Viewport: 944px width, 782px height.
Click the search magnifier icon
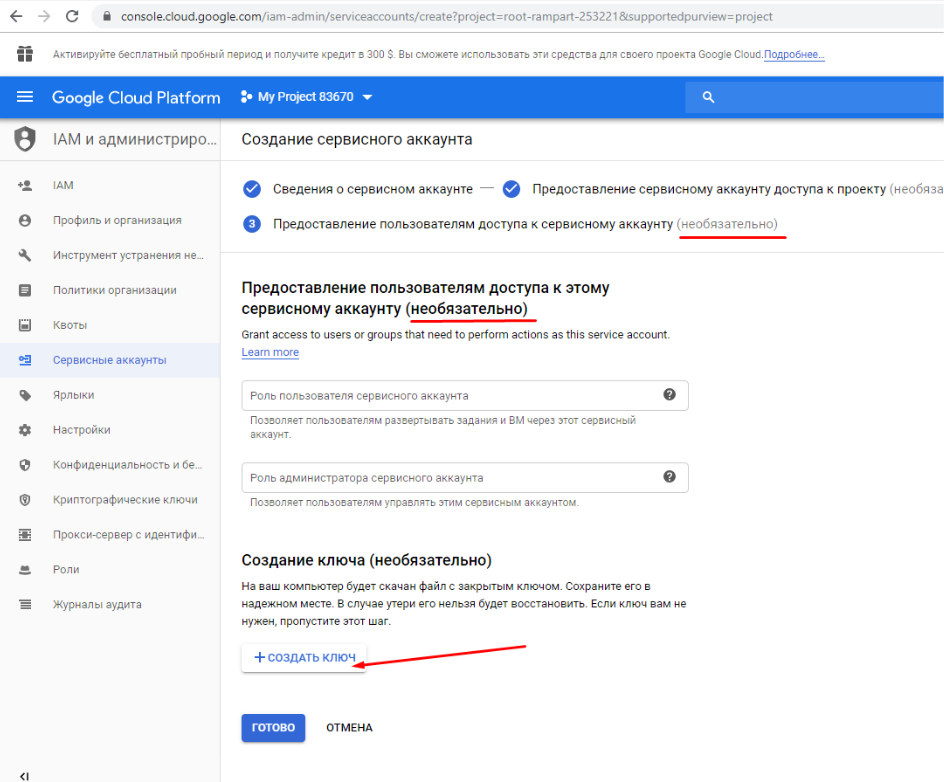coord(708,97)
